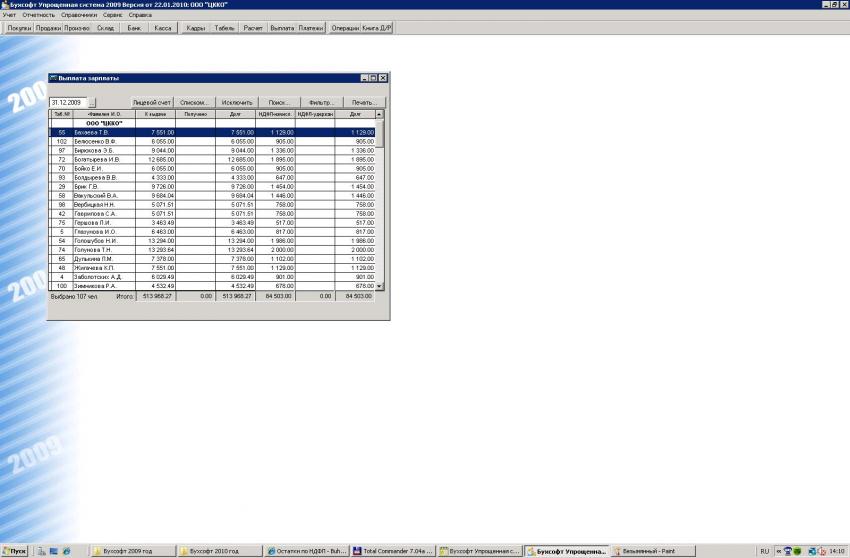
Task: Click the Исключить button
Action: coord(237,102)
